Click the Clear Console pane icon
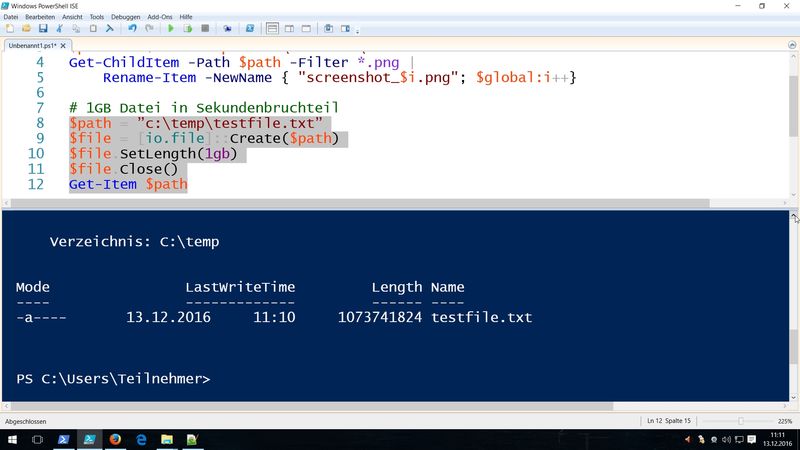 pos(109,29)
